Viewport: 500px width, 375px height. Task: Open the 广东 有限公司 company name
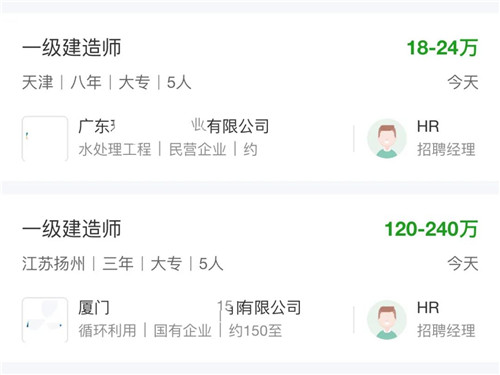coord(174,126)
